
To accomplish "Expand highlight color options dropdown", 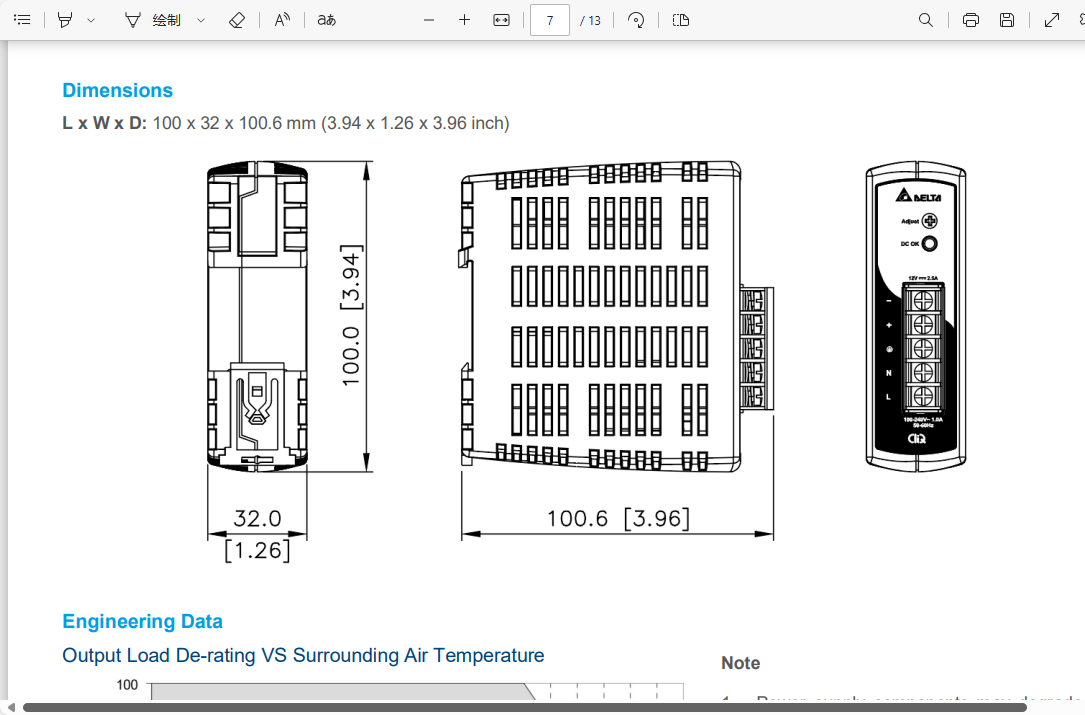I will point(91,20).
